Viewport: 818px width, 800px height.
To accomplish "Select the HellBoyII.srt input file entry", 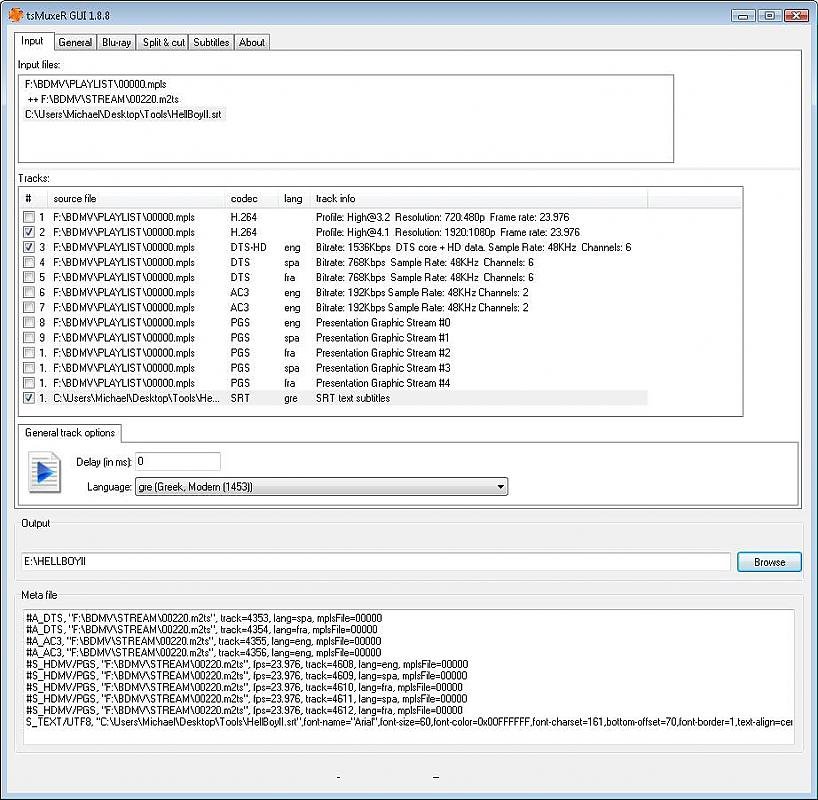I will point(123,115).
